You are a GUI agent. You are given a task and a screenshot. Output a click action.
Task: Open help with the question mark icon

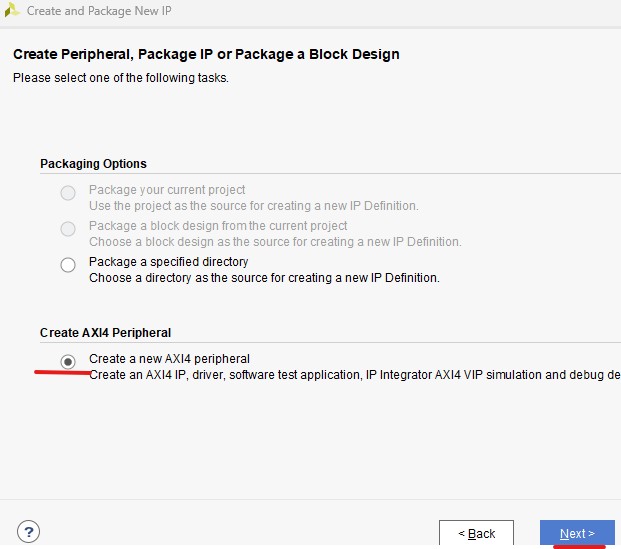point(29,531)
